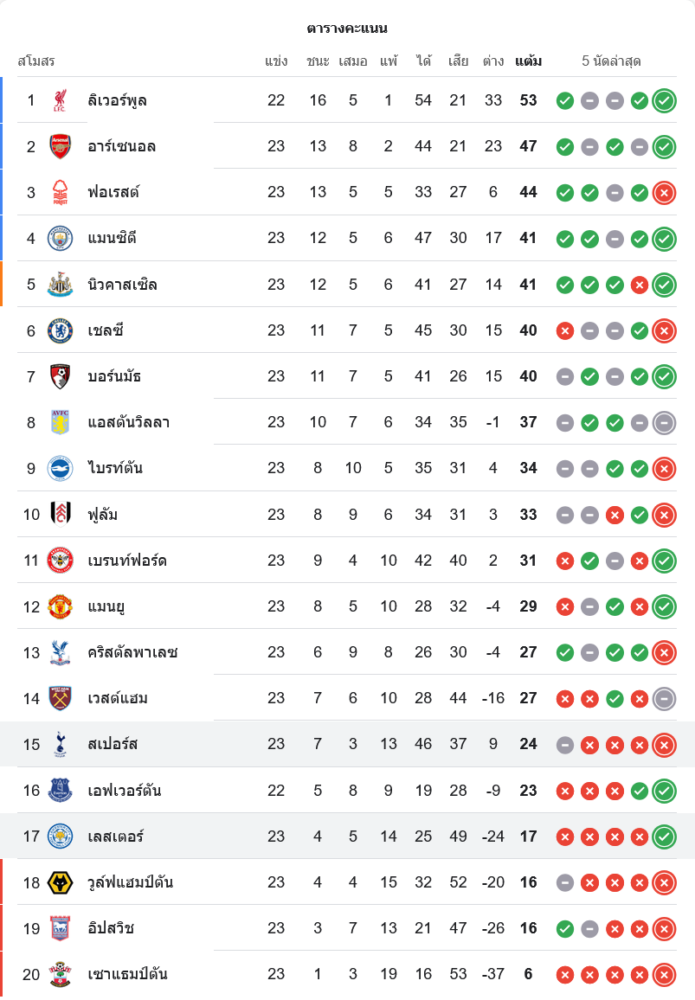Click the Chelsea club crest
695x1000 pixels.
pyautogui.click(x=60, y=330)
